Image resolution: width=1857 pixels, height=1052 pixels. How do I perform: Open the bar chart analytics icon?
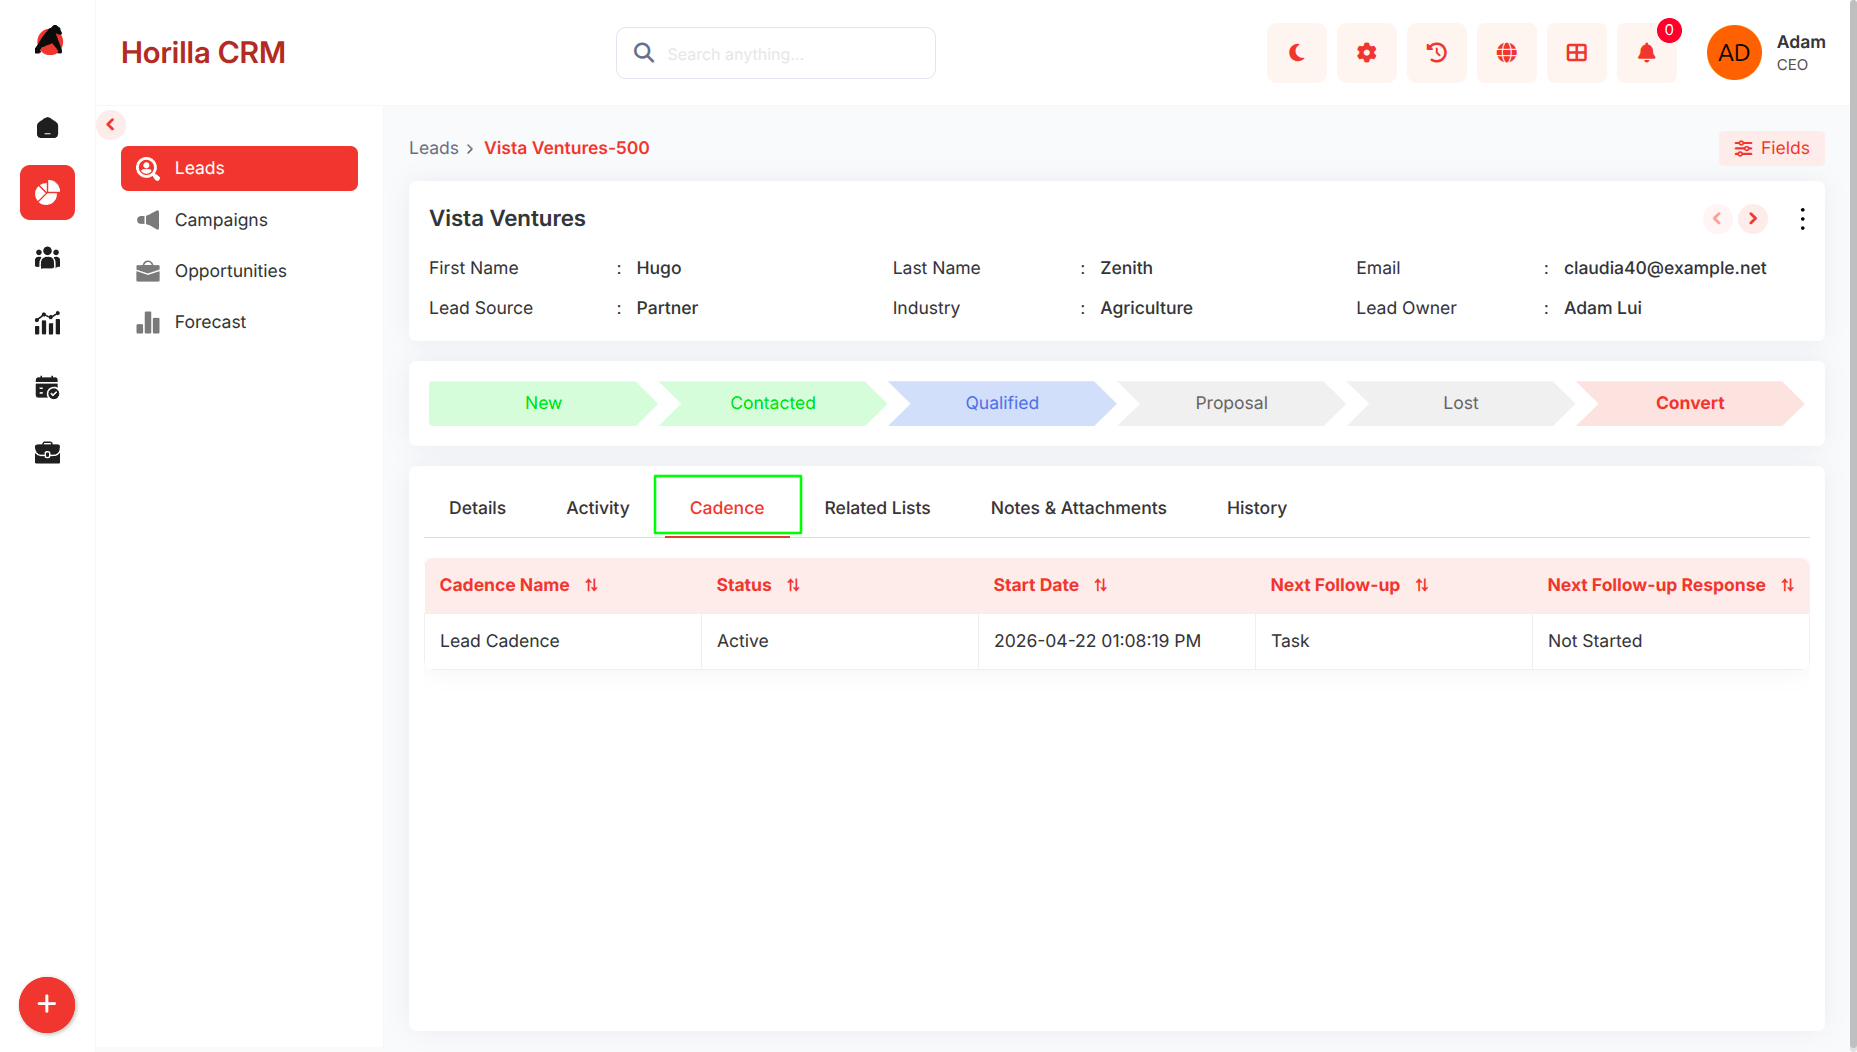coord(47,323)
